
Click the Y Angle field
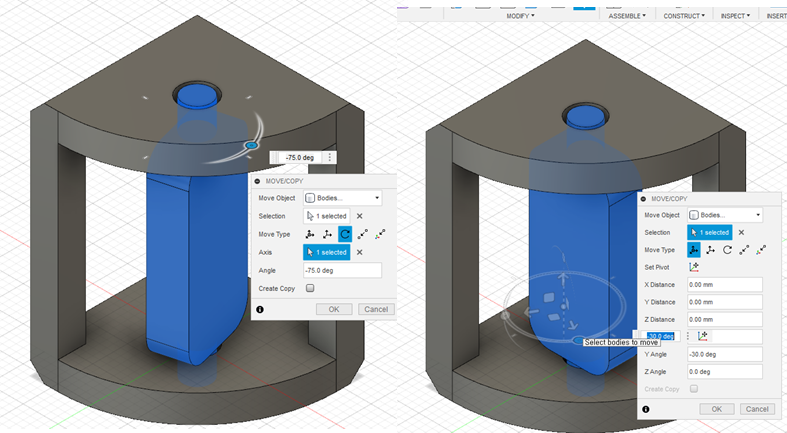point(725,354)
